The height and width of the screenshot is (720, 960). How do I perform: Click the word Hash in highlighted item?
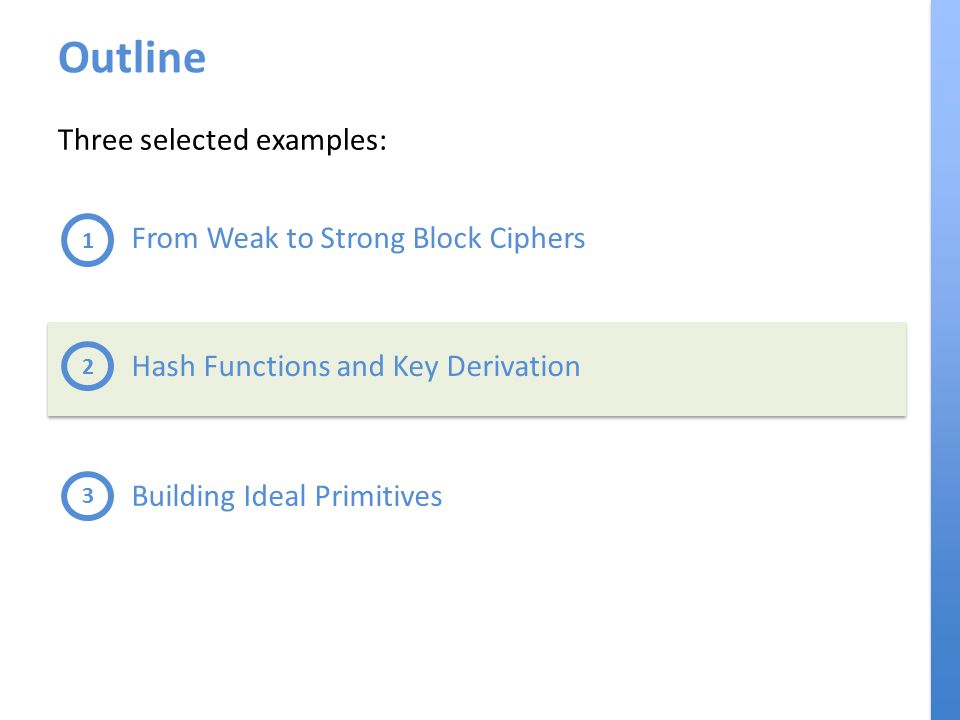[163, 366]
